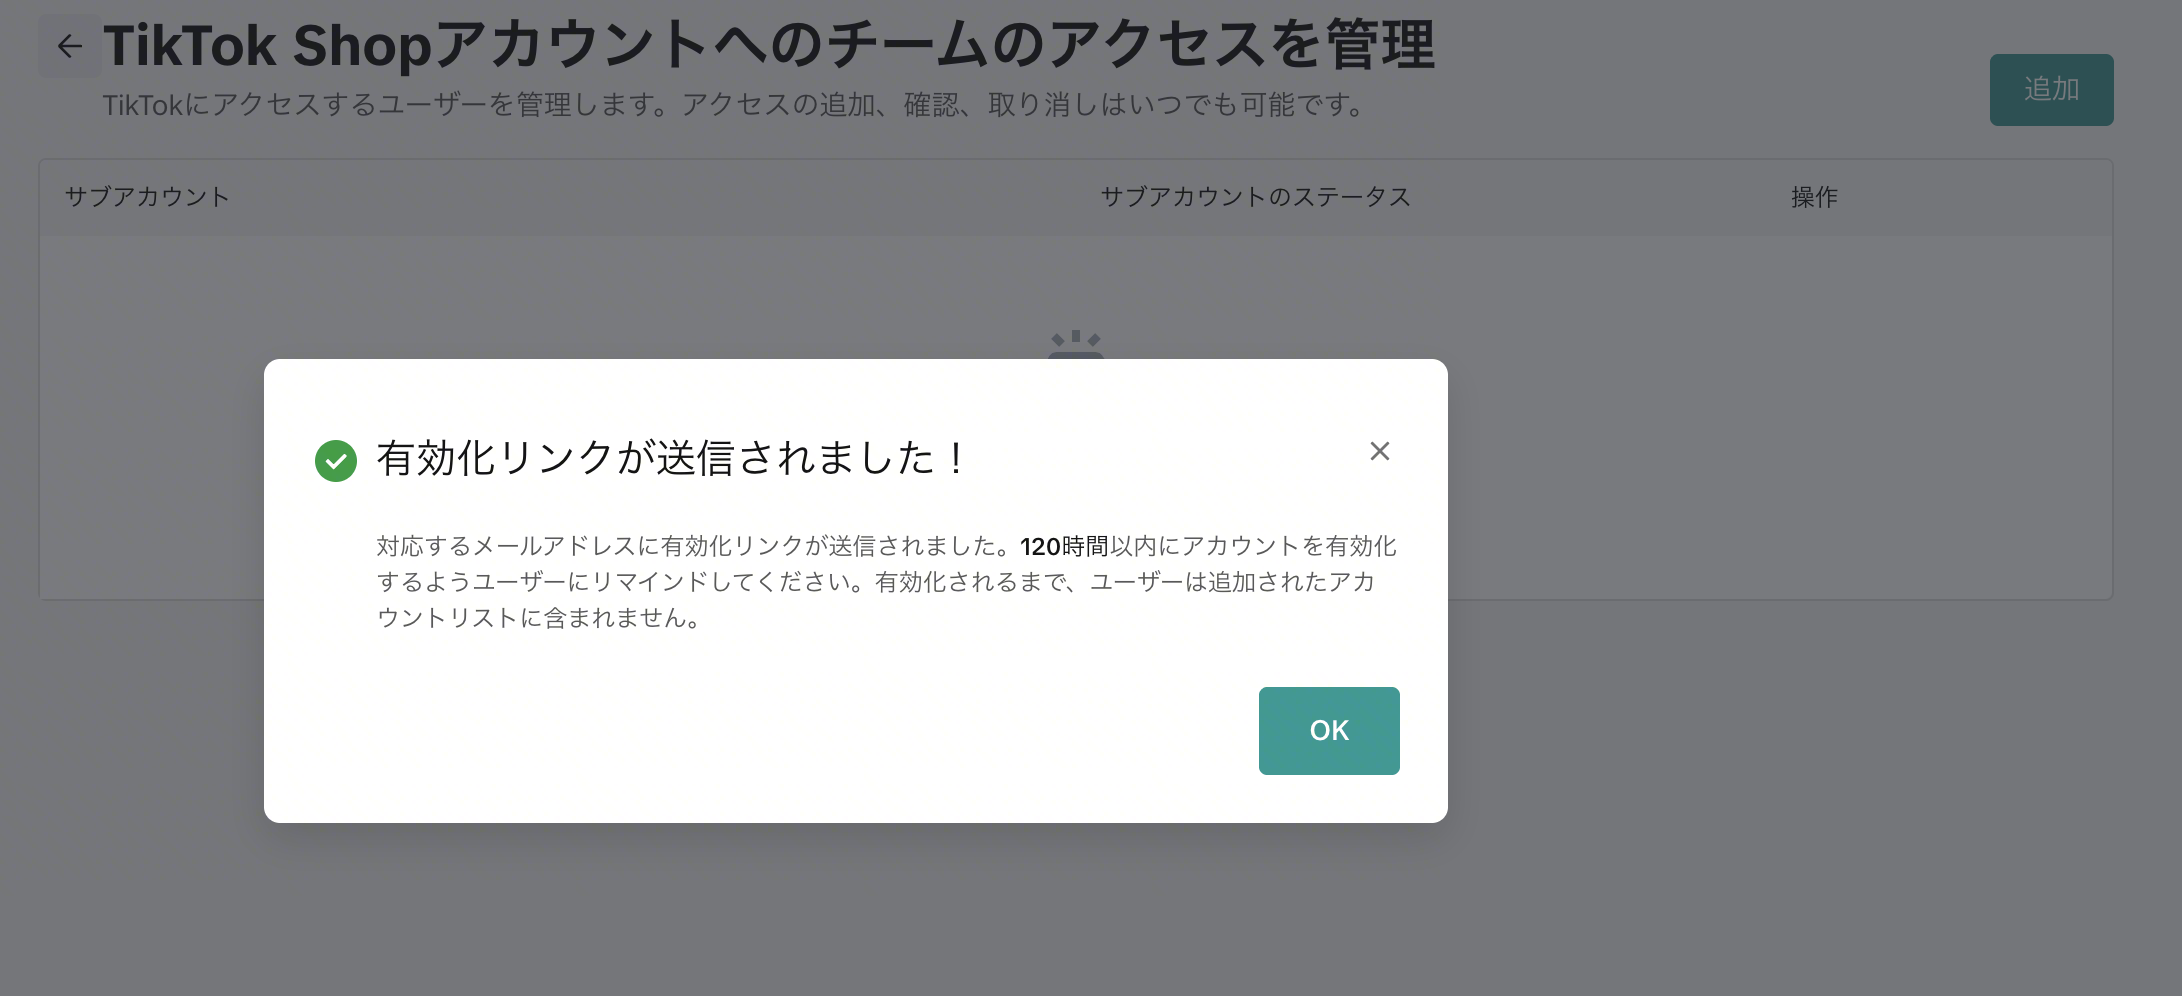
Task: Click the back arrow beside the page title
Action: (x=70, y=46)
